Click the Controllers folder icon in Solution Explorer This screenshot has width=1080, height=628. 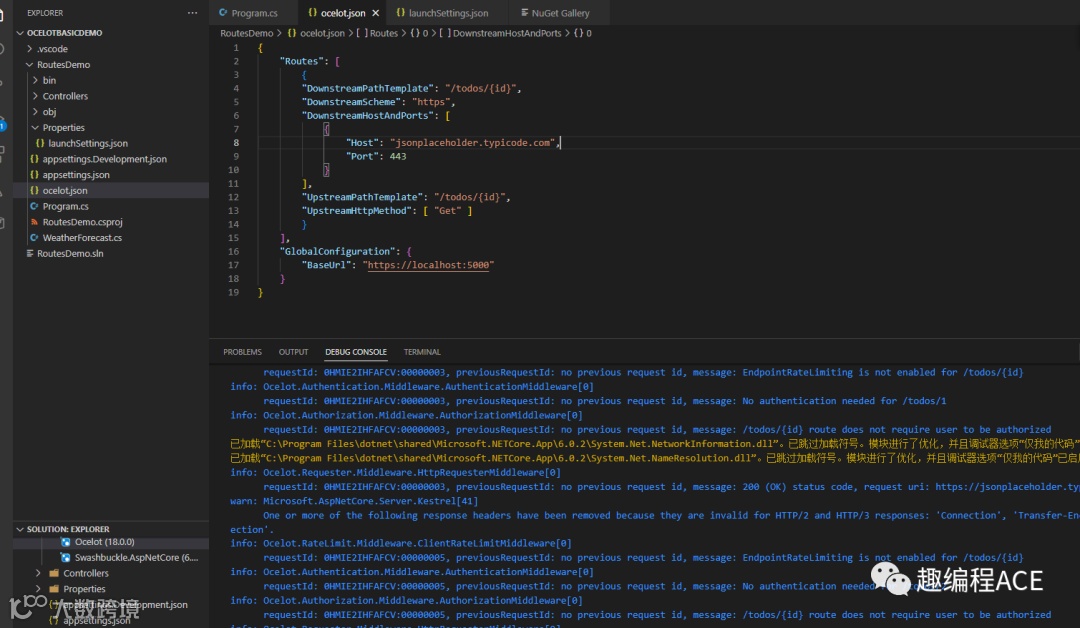click(53, 573)
